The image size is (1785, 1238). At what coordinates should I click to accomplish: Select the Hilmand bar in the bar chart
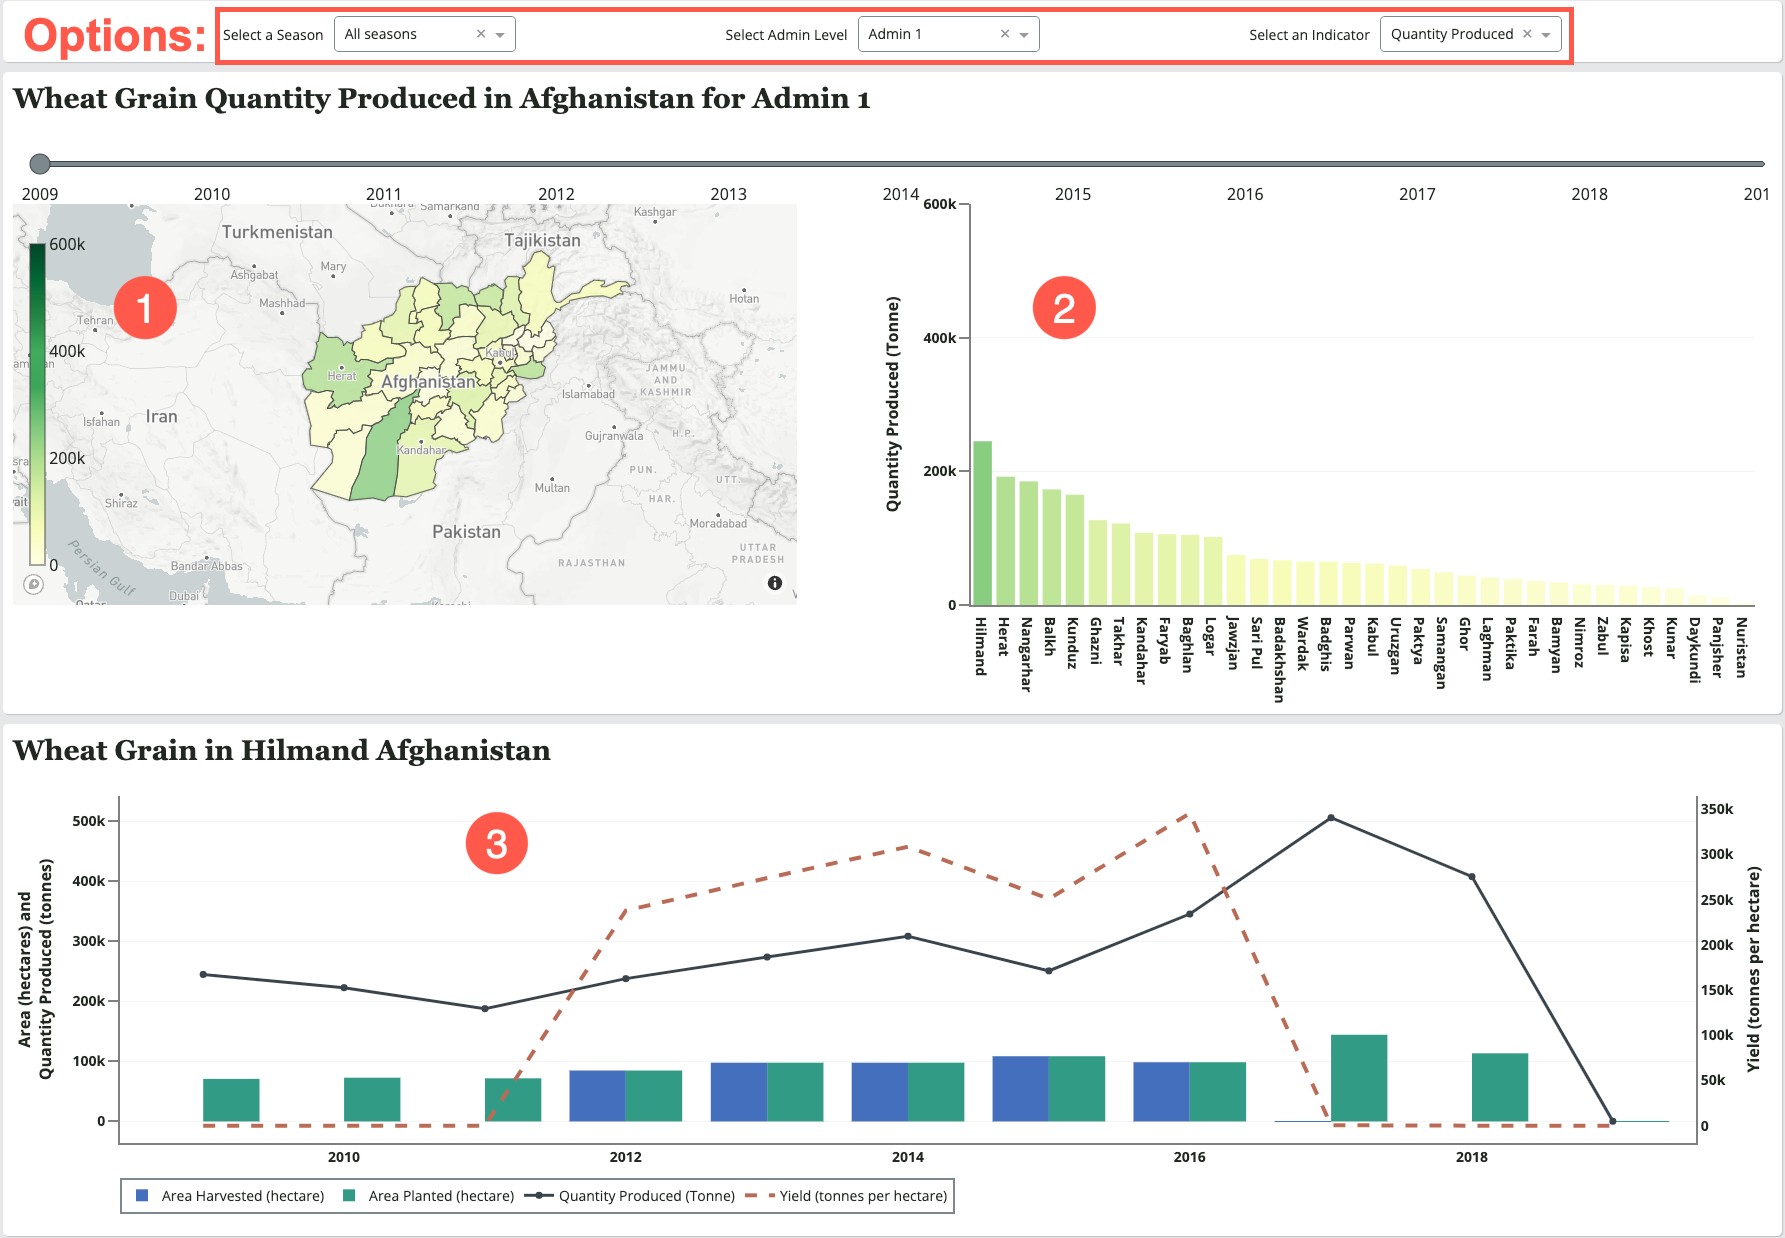(981, 520)
